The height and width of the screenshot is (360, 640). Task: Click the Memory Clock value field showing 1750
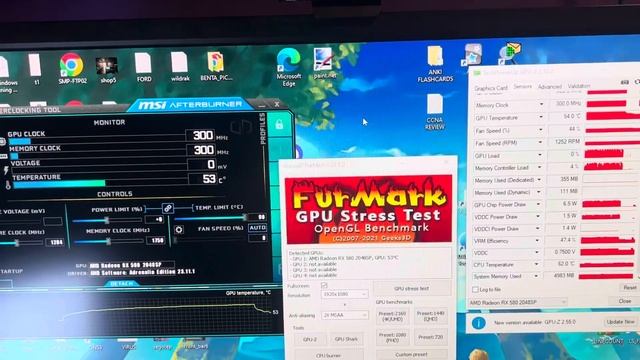[156, 241]
